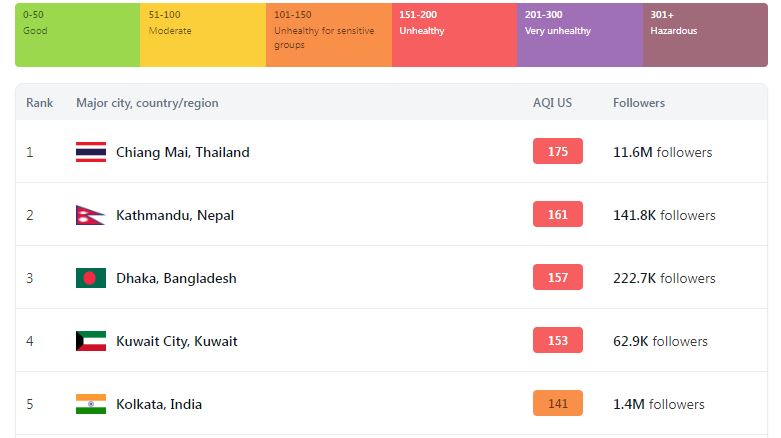This screenshot has height=438, width=781.
Task: Click the orange 141 AQI badge
Action: tap(558, 403)
